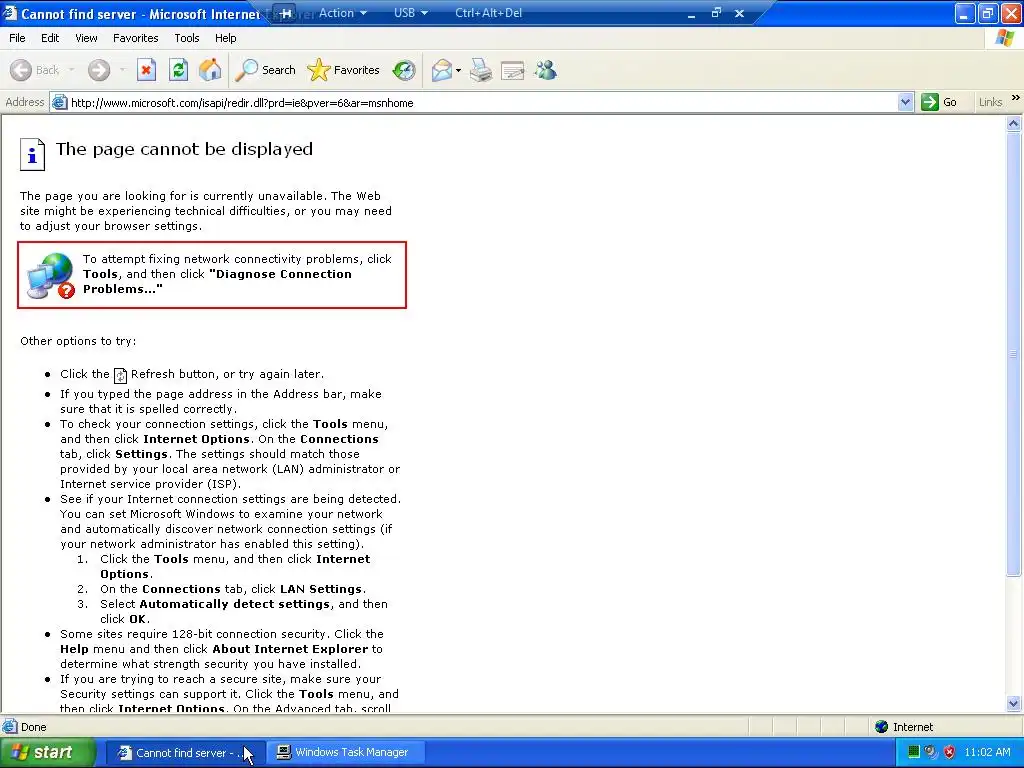The width and height of the screenshot is (1024, 768).
Task: Click bold 'Diagnose Connection Problems...' text
Action: coord(217,281)
